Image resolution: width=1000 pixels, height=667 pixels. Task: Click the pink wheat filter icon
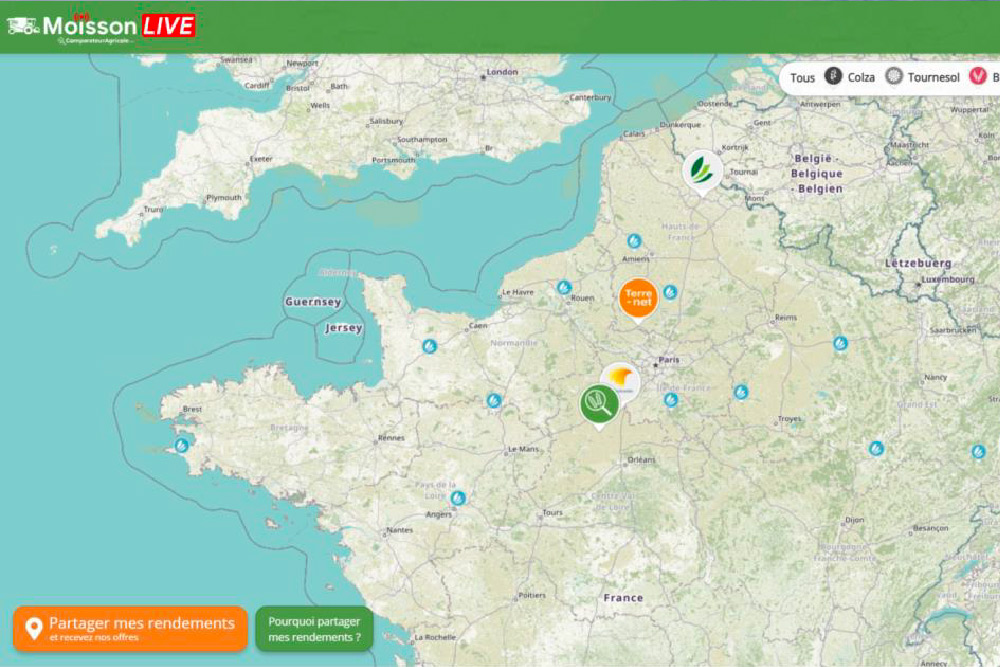pos(978,77)
